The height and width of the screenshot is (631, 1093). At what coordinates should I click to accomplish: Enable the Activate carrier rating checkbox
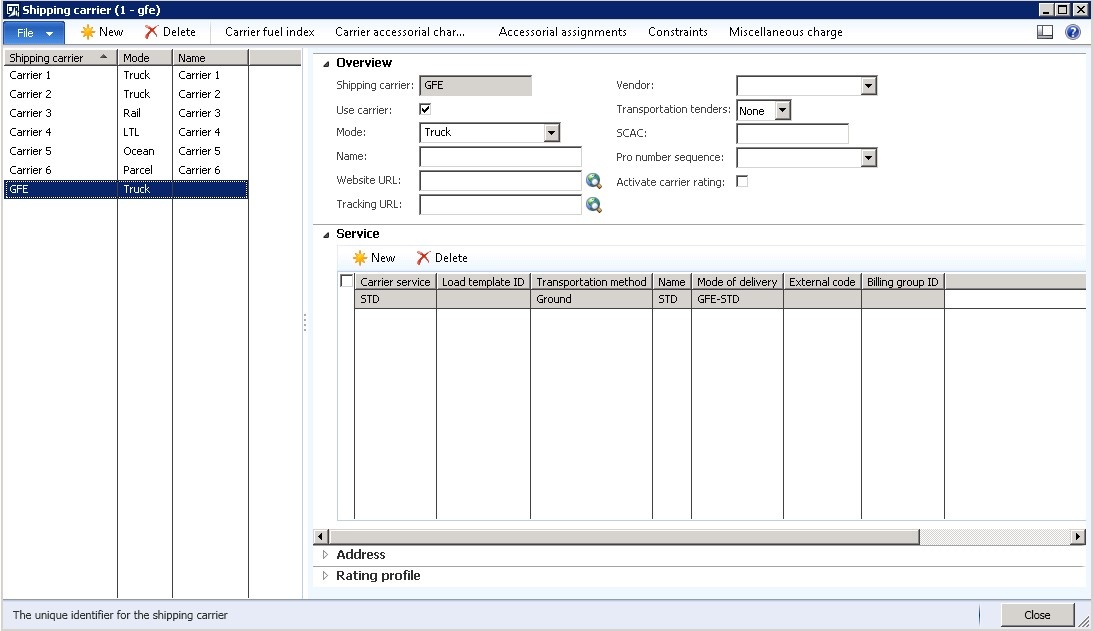(x=742, y=181)
